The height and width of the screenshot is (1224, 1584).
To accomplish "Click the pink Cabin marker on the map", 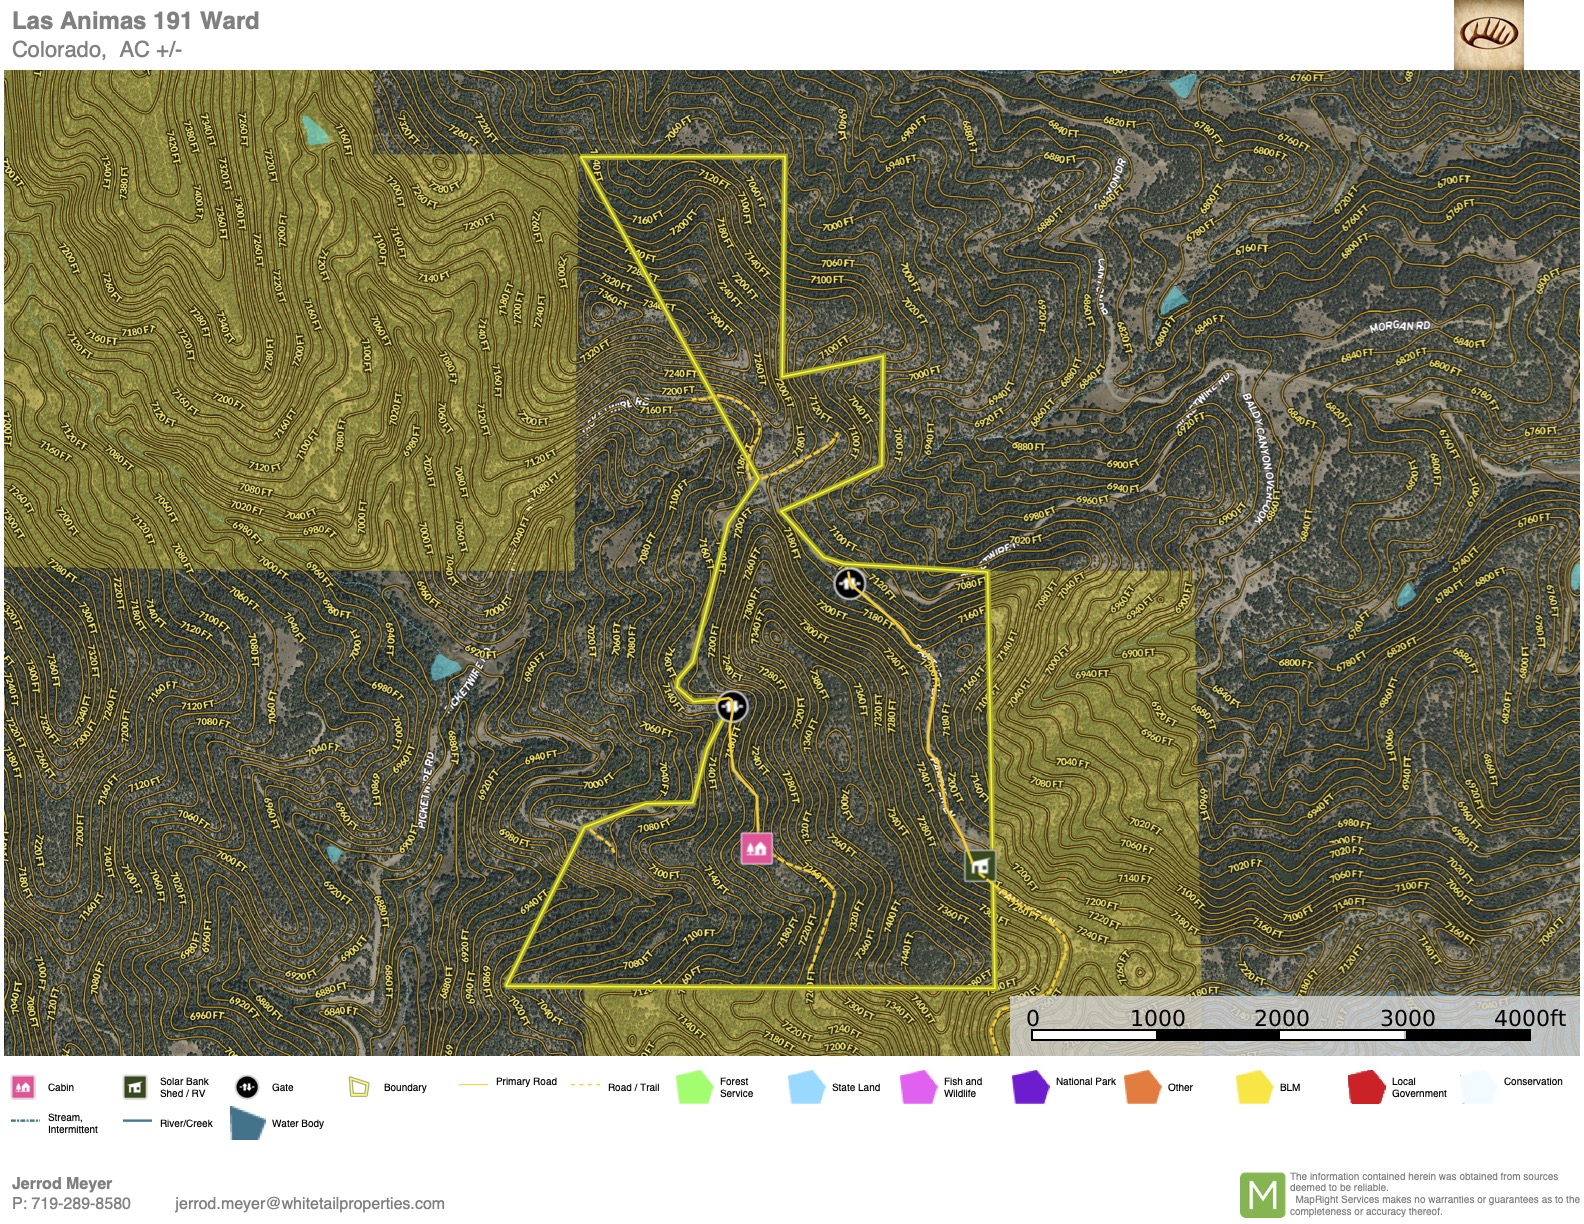I will click(x=756, y=849).
